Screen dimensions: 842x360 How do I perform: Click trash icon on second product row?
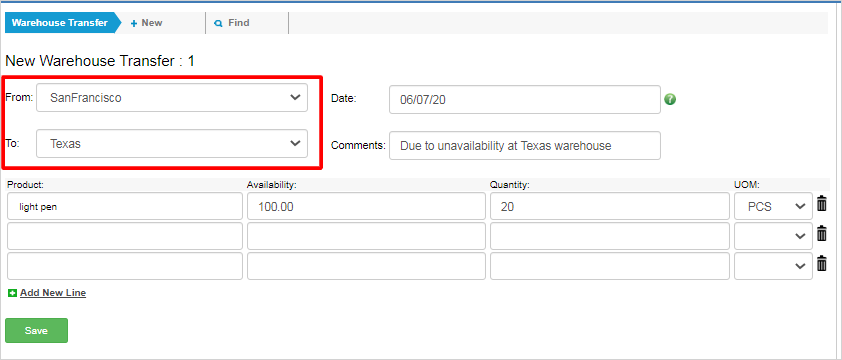point(822,234)
